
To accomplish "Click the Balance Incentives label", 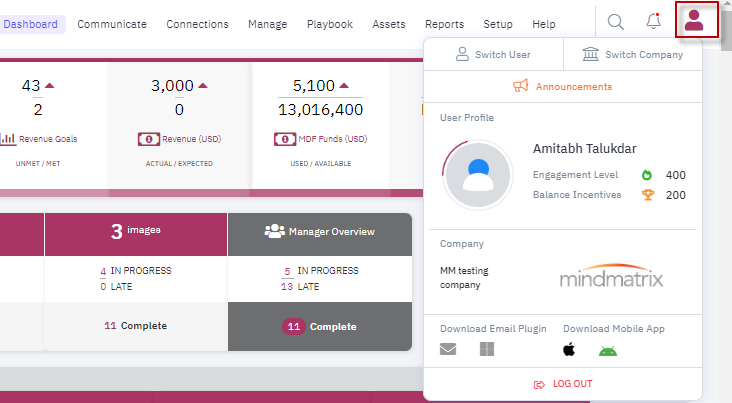I will (x=577, y=195).
